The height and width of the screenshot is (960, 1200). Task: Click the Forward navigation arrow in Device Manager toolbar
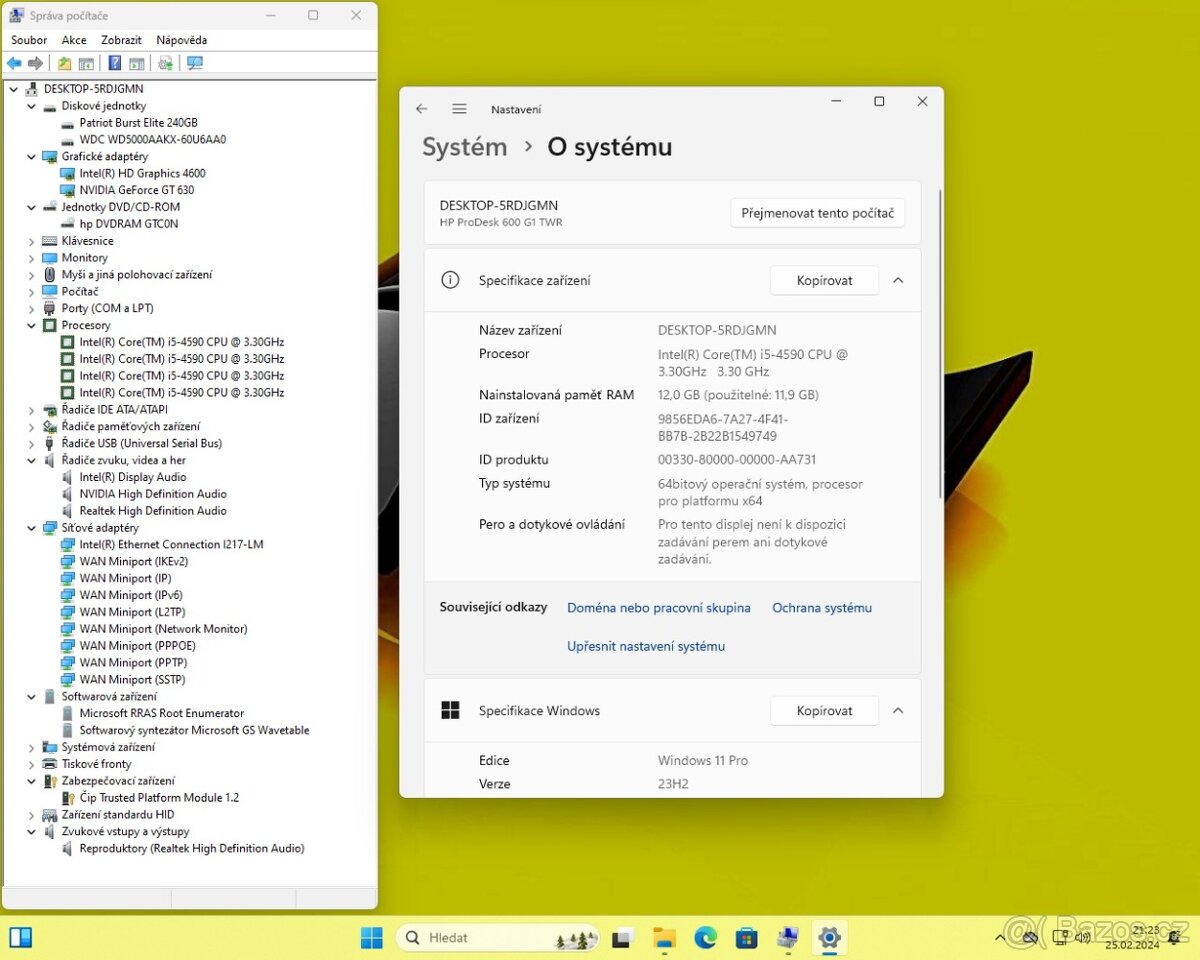(x=35, y=62)
